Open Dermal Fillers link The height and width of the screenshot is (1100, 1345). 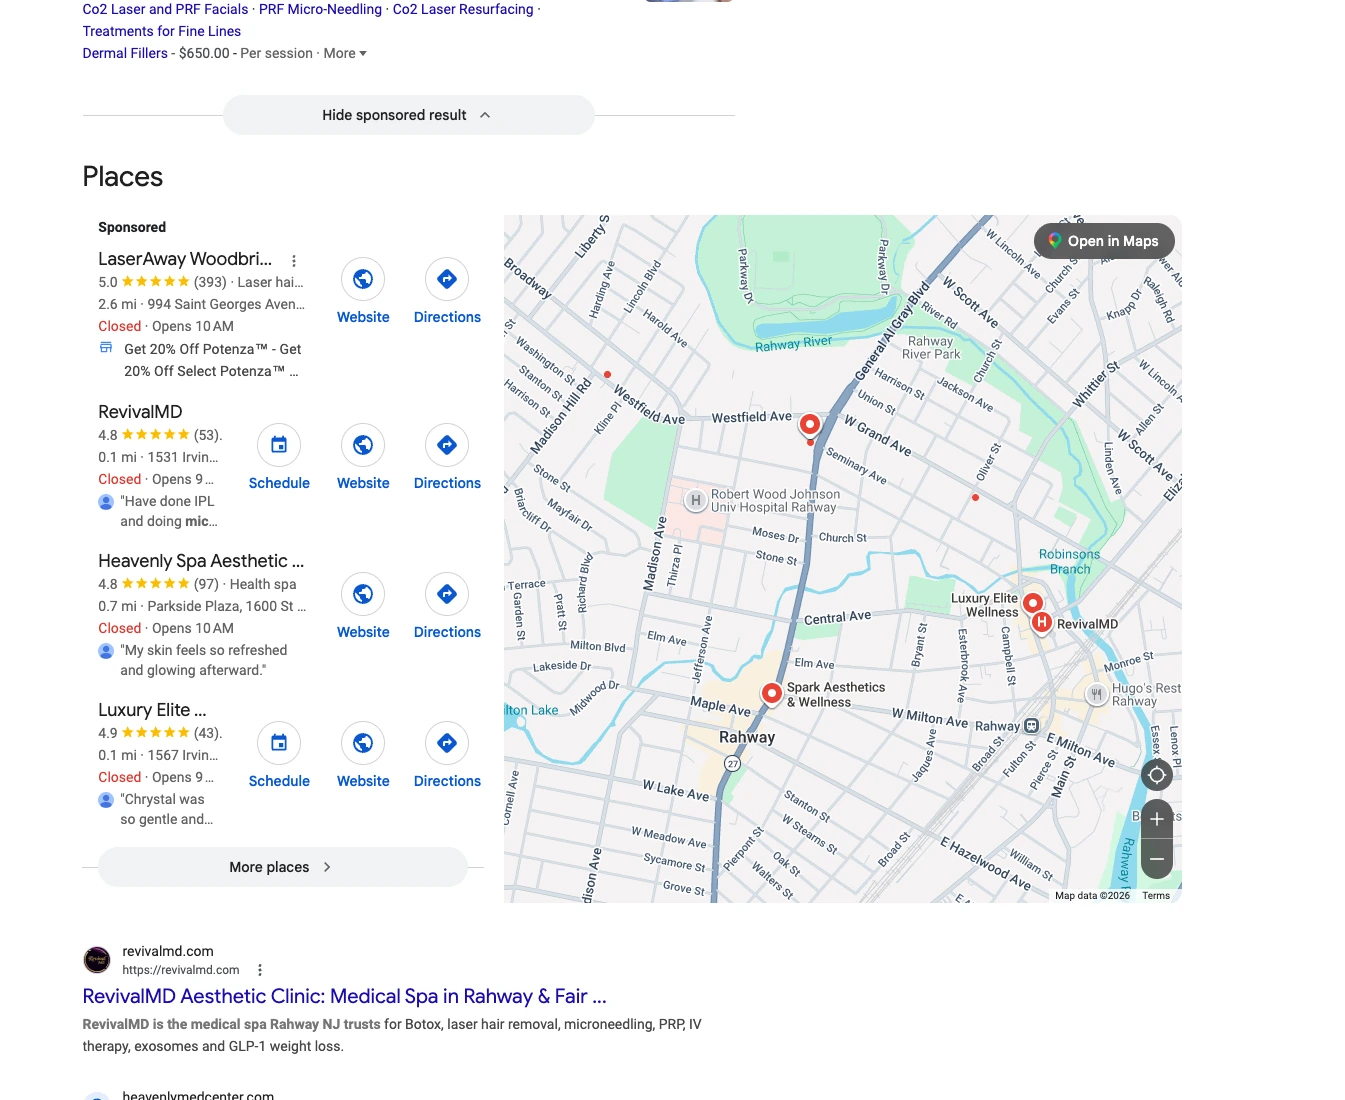point(125,53)
